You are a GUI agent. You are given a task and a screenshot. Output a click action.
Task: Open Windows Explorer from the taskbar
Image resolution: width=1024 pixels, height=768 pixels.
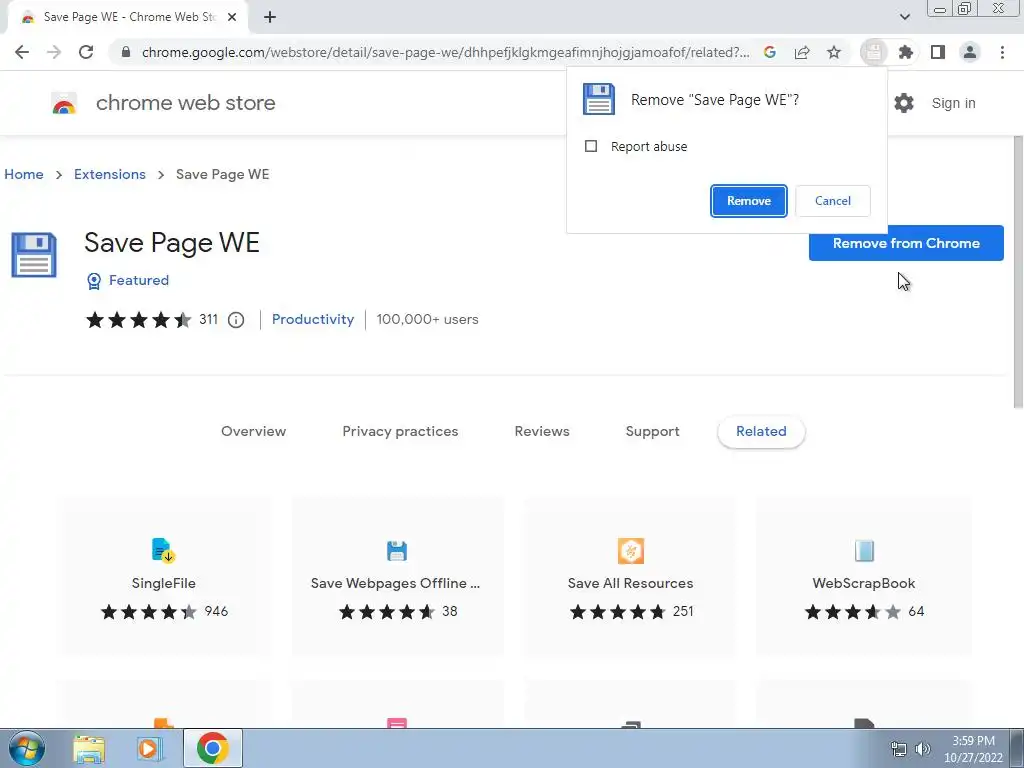[x=89, y=749]
